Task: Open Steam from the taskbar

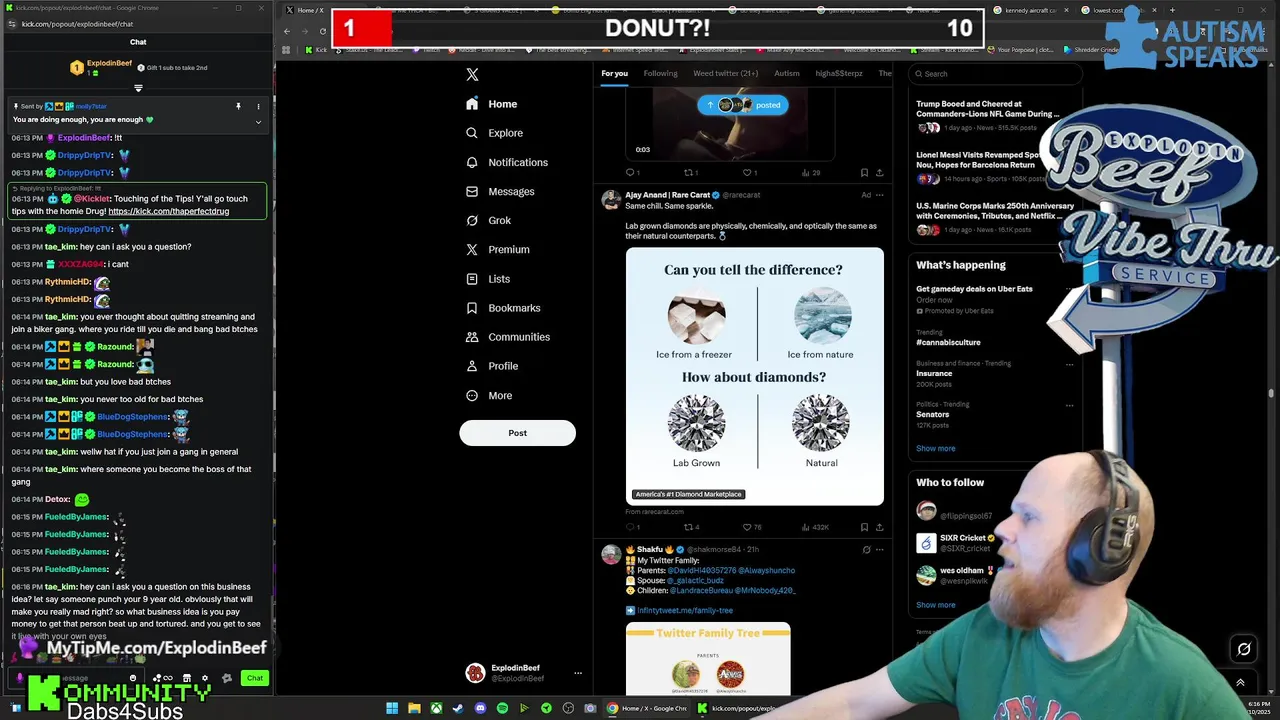Action: pyautogui.click(x=458, y=709)
